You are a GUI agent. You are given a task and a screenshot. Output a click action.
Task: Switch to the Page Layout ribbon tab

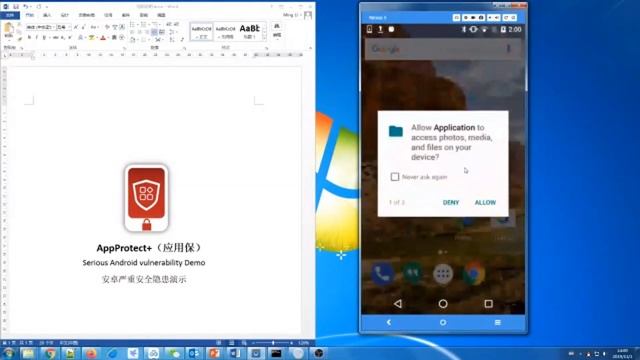(x=86, y=15)
